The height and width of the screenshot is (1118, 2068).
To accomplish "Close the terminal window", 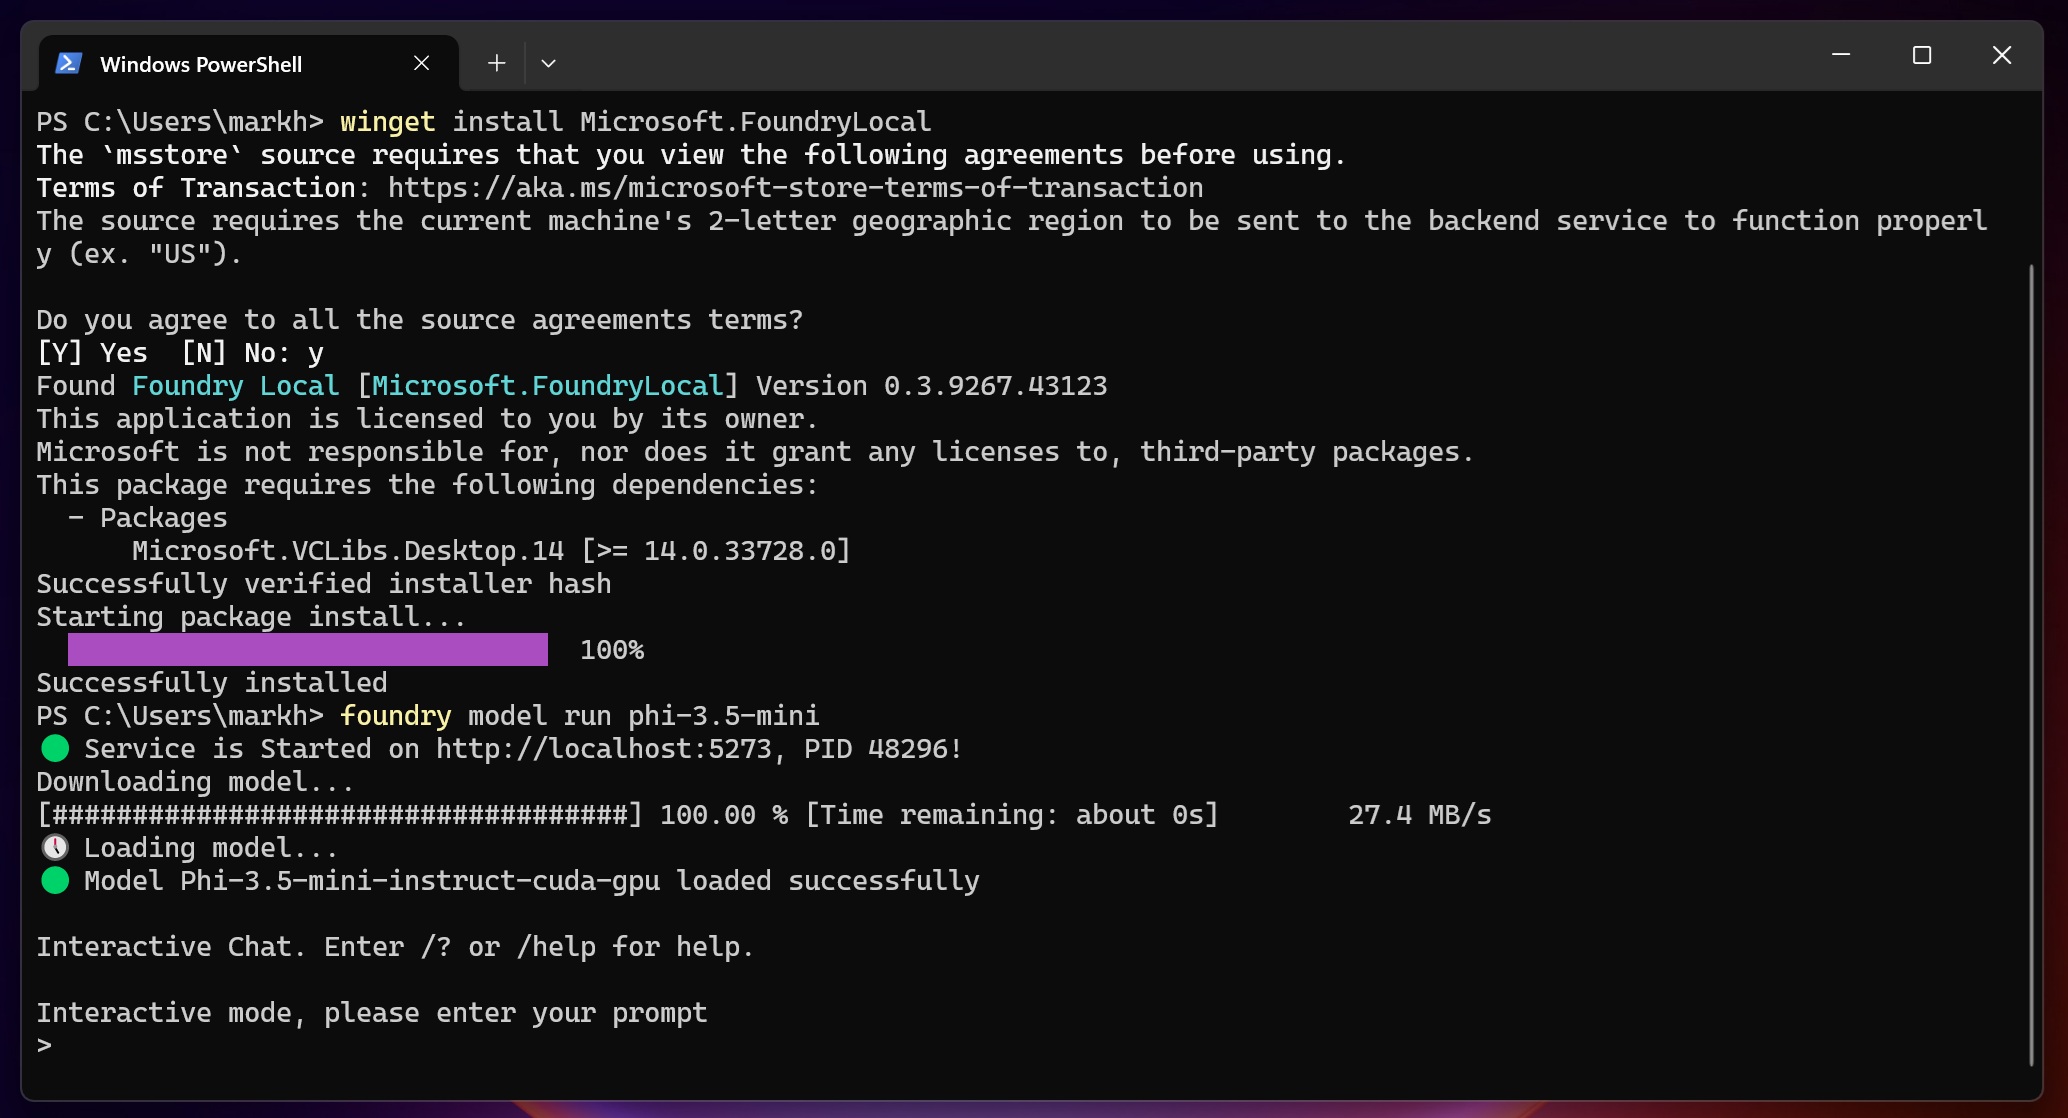I will (x=2001, y=56).
